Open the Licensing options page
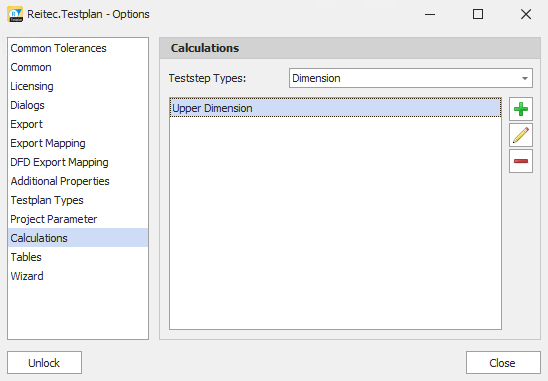 pos(32,86)
